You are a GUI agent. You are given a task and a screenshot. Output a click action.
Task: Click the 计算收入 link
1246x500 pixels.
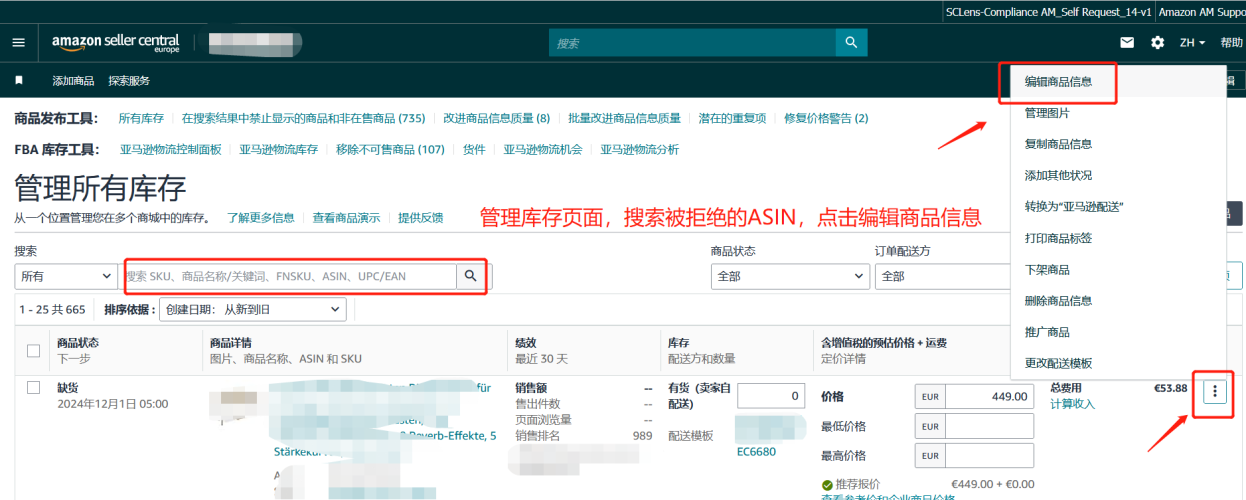pyautogui.click(x=1073, y=403)
